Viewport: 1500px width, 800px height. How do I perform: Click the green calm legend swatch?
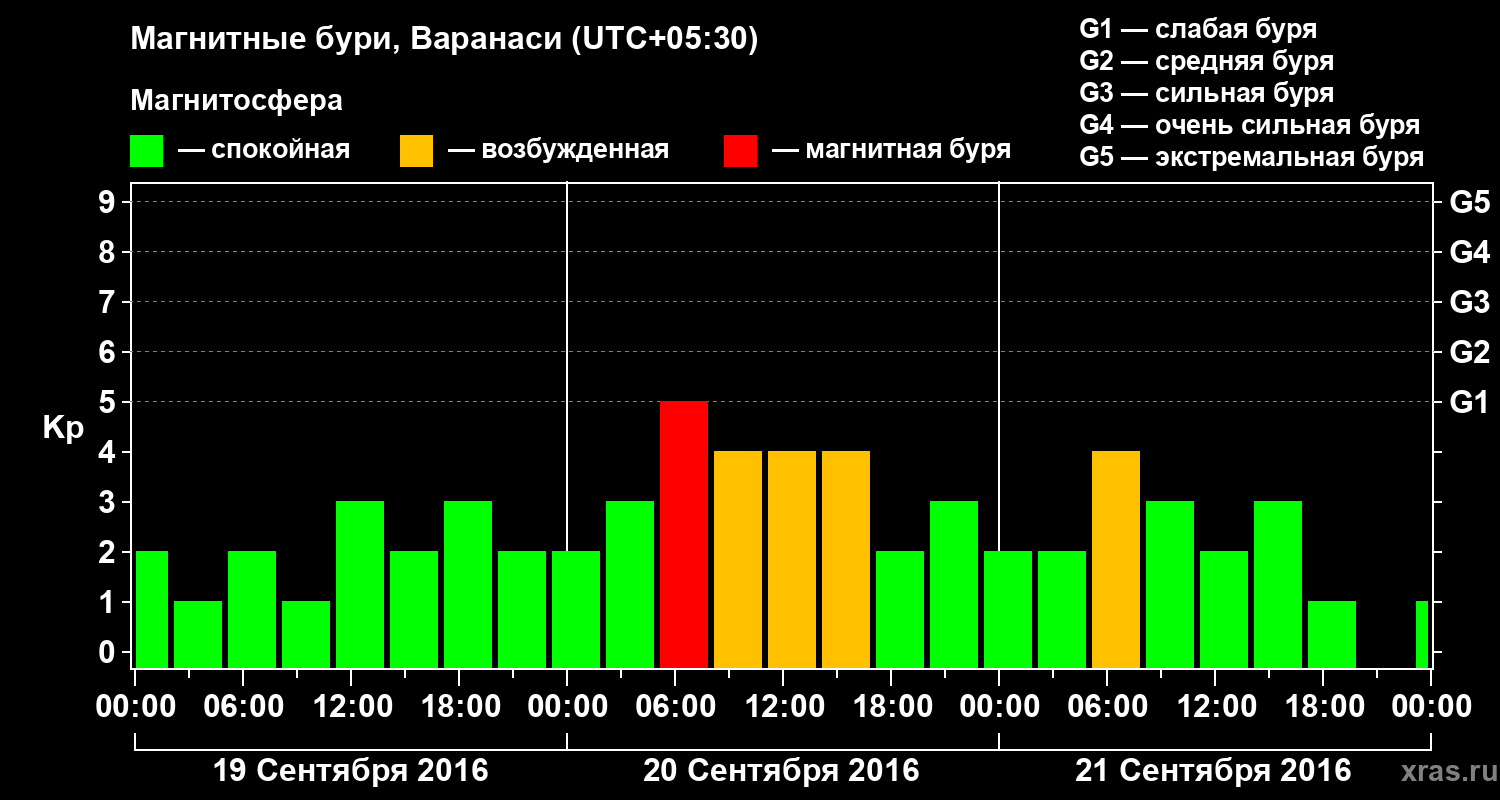click(146, 151)
